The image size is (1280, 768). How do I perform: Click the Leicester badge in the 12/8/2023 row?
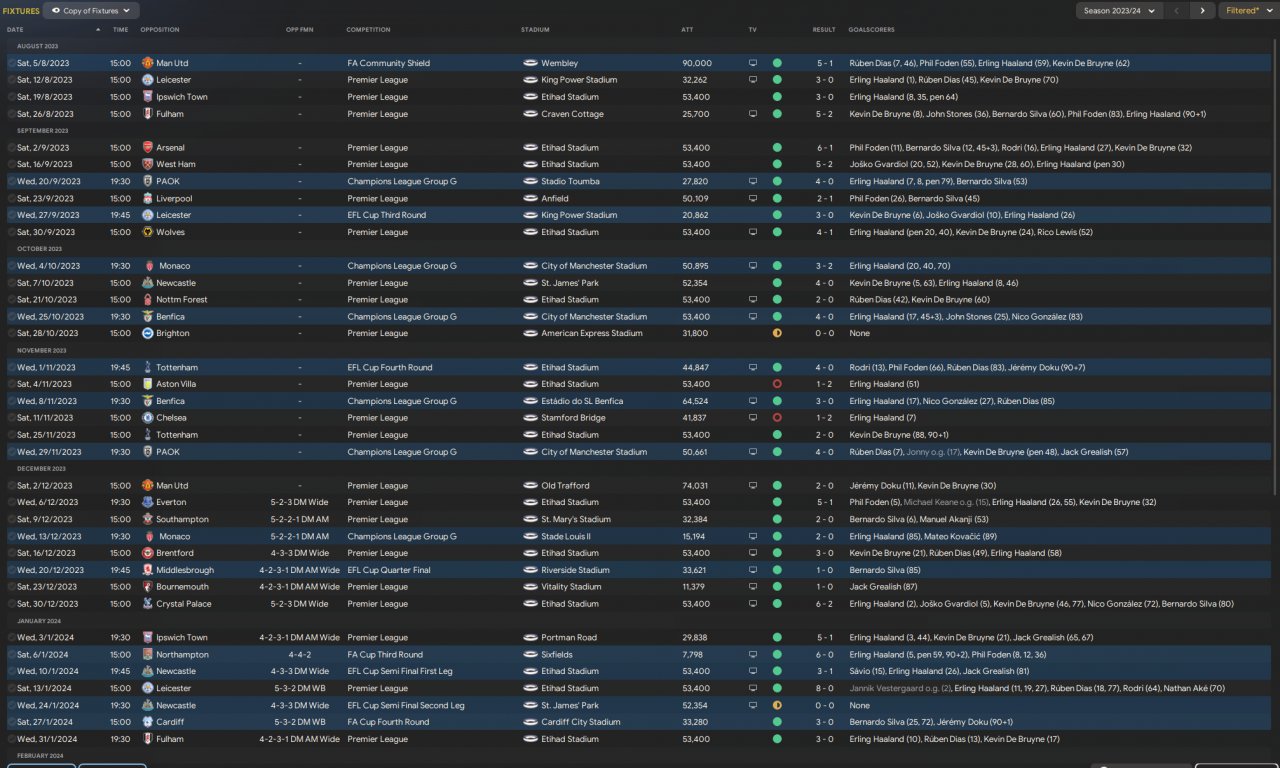click(148, 80)
